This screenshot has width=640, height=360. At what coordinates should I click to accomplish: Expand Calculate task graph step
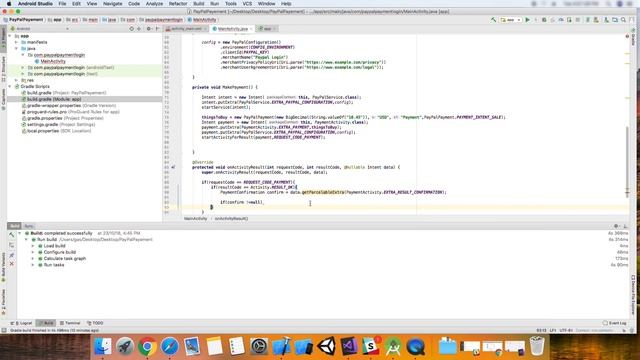click(33, 258)
